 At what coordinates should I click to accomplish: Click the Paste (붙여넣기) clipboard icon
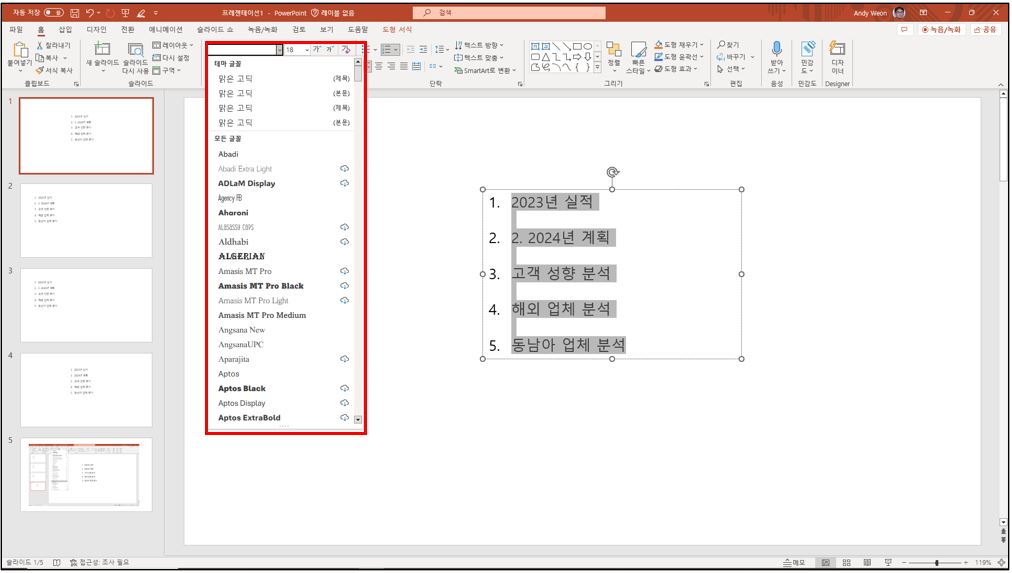21,50
